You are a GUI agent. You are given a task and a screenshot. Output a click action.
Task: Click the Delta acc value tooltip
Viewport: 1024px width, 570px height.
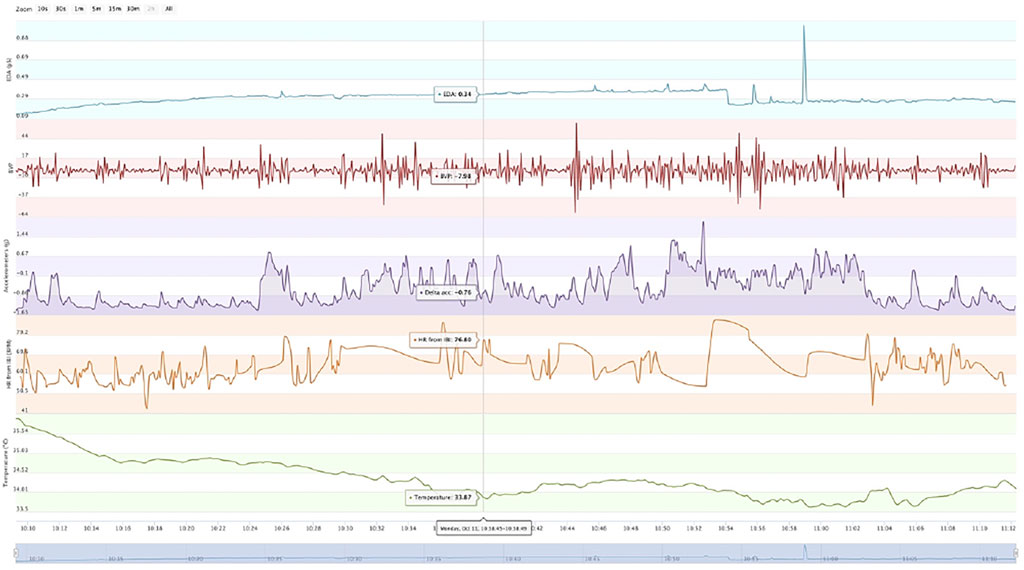point(447,293)
